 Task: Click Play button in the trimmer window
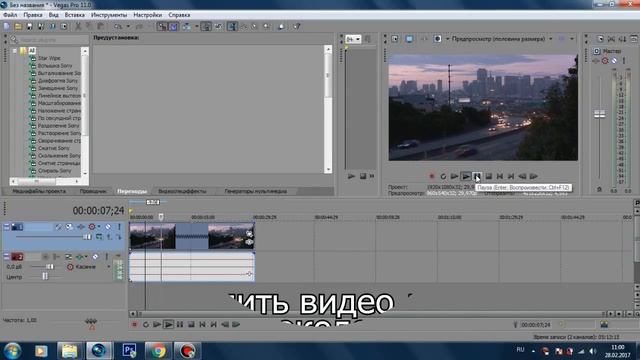pos(351,176)
